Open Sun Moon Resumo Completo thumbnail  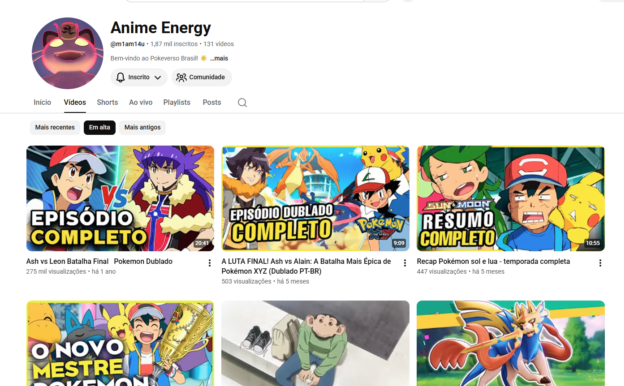coord(511,198)
